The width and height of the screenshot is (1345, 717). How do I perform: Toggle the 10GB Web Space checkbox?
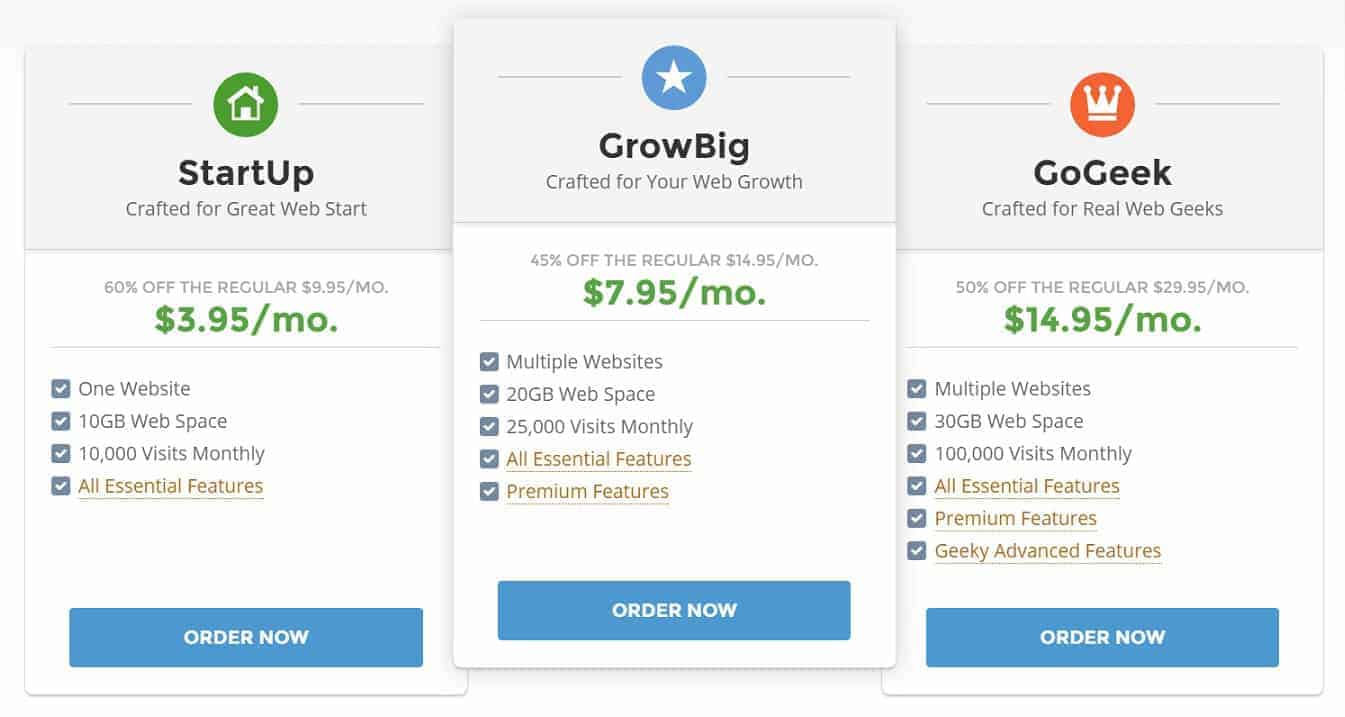(61, 421)
